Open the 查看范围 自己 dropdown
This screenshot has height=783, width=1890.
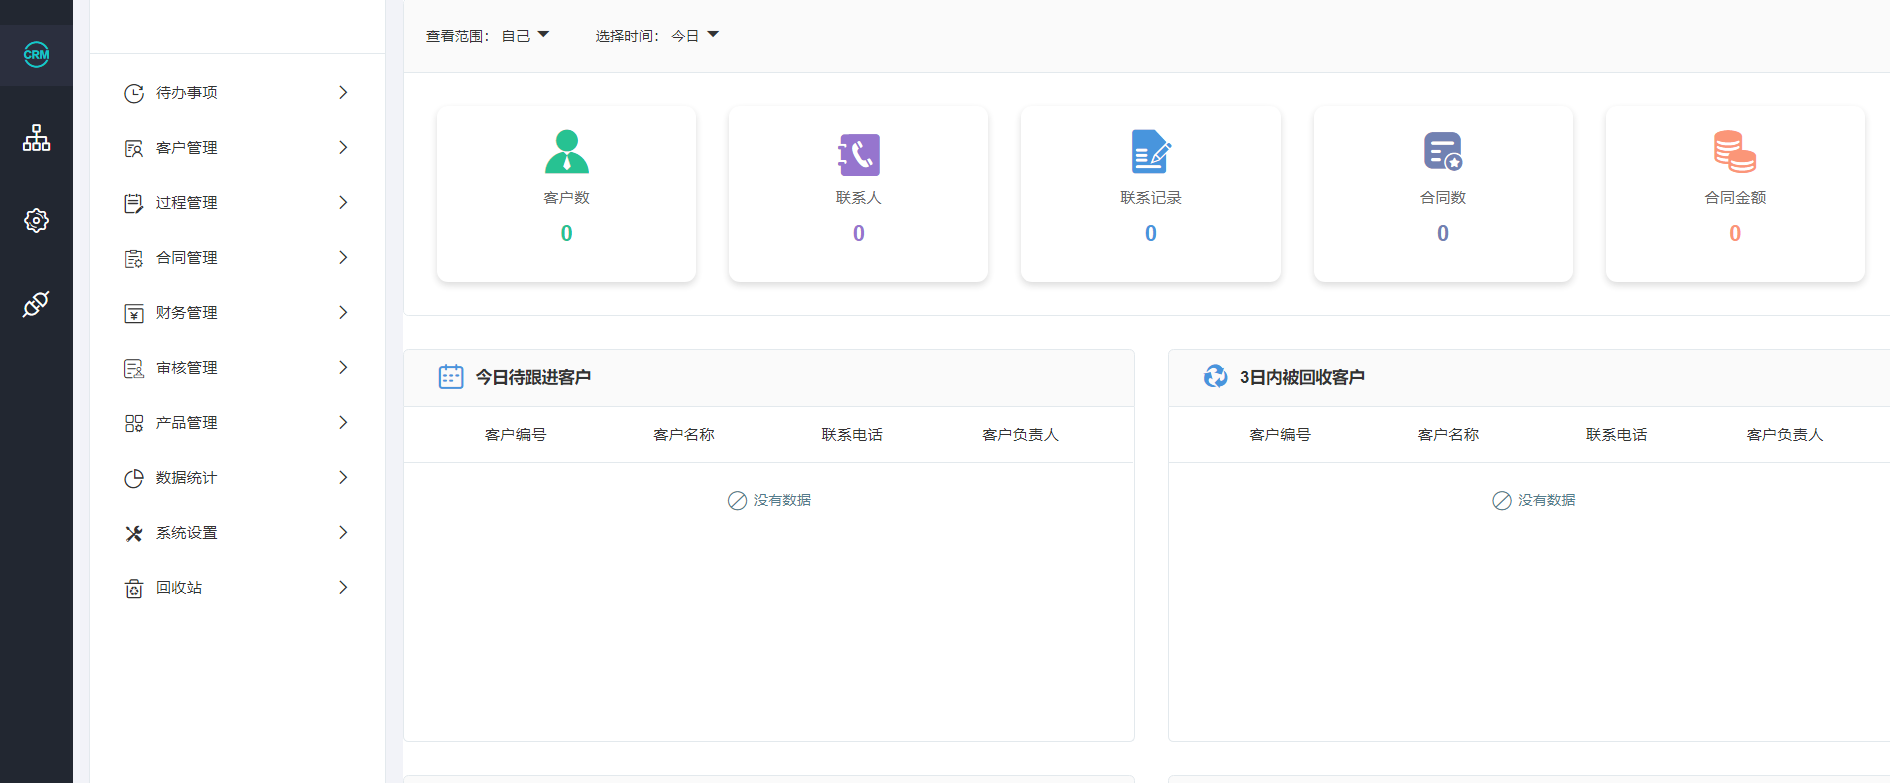pyautogui.click(x=525, y=36)
